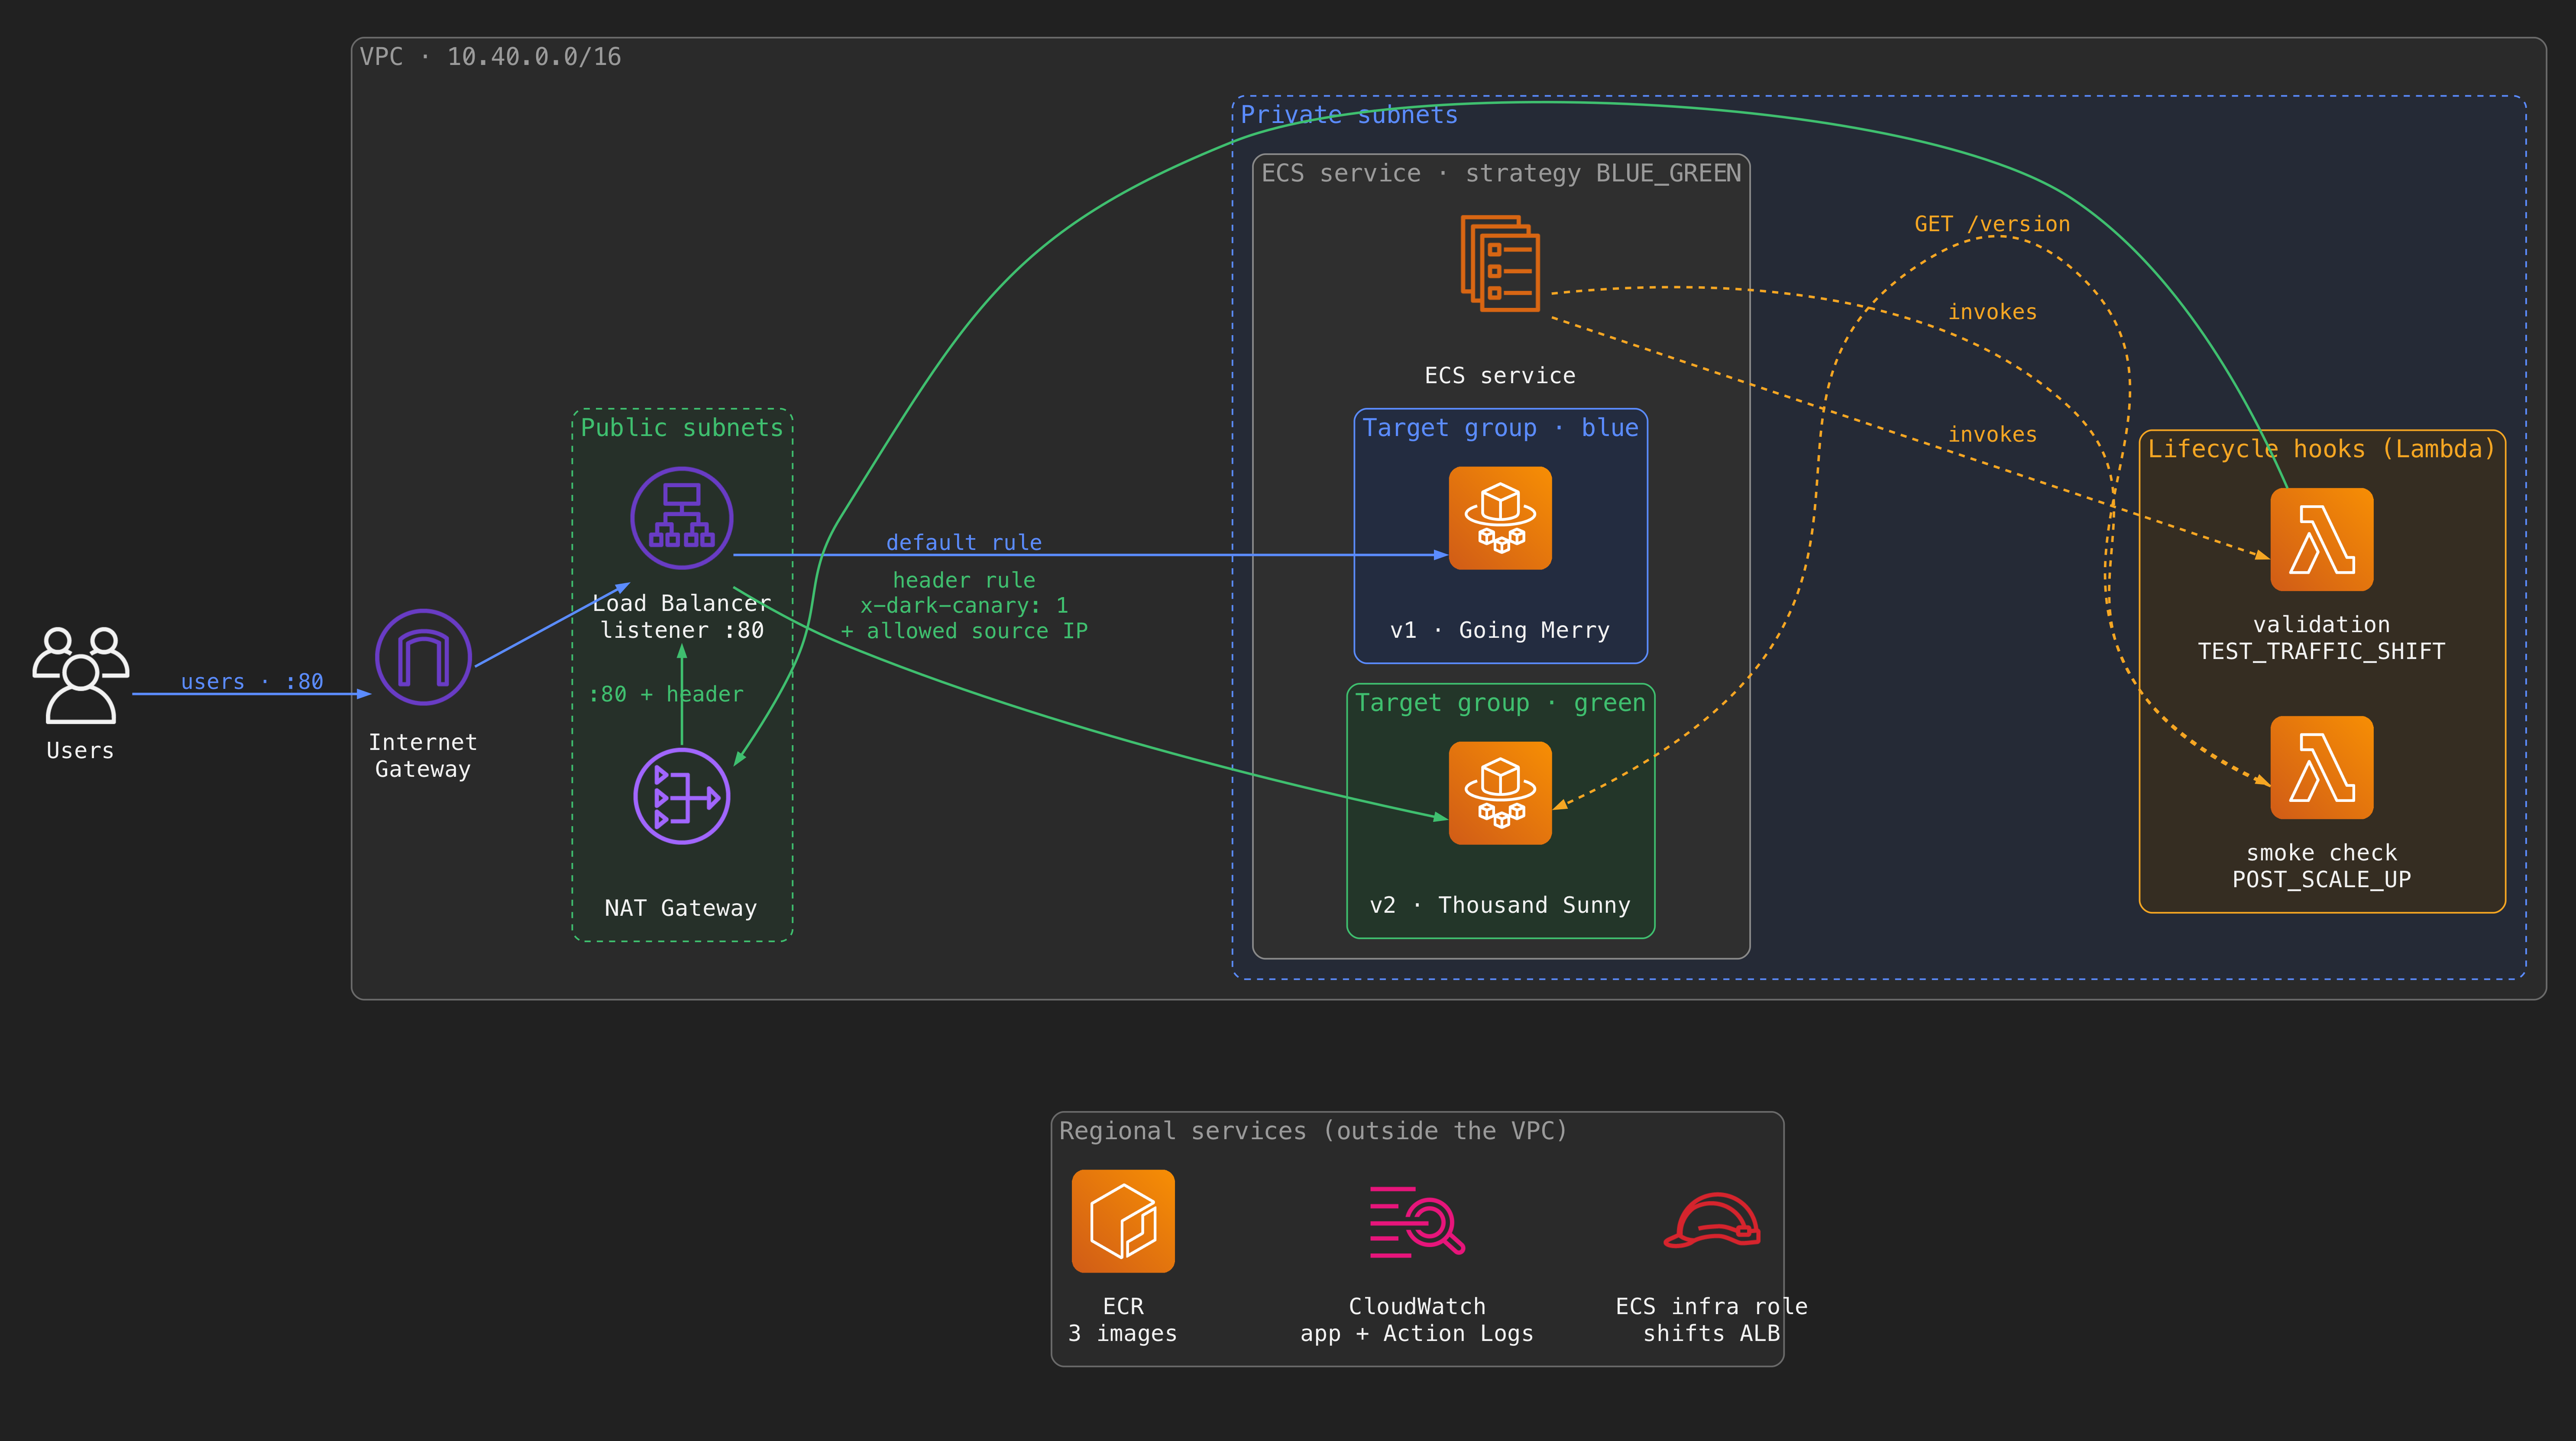Click the ECR registry icon
This screenshot has height=1441, width=2576.
point(1123,1221)
